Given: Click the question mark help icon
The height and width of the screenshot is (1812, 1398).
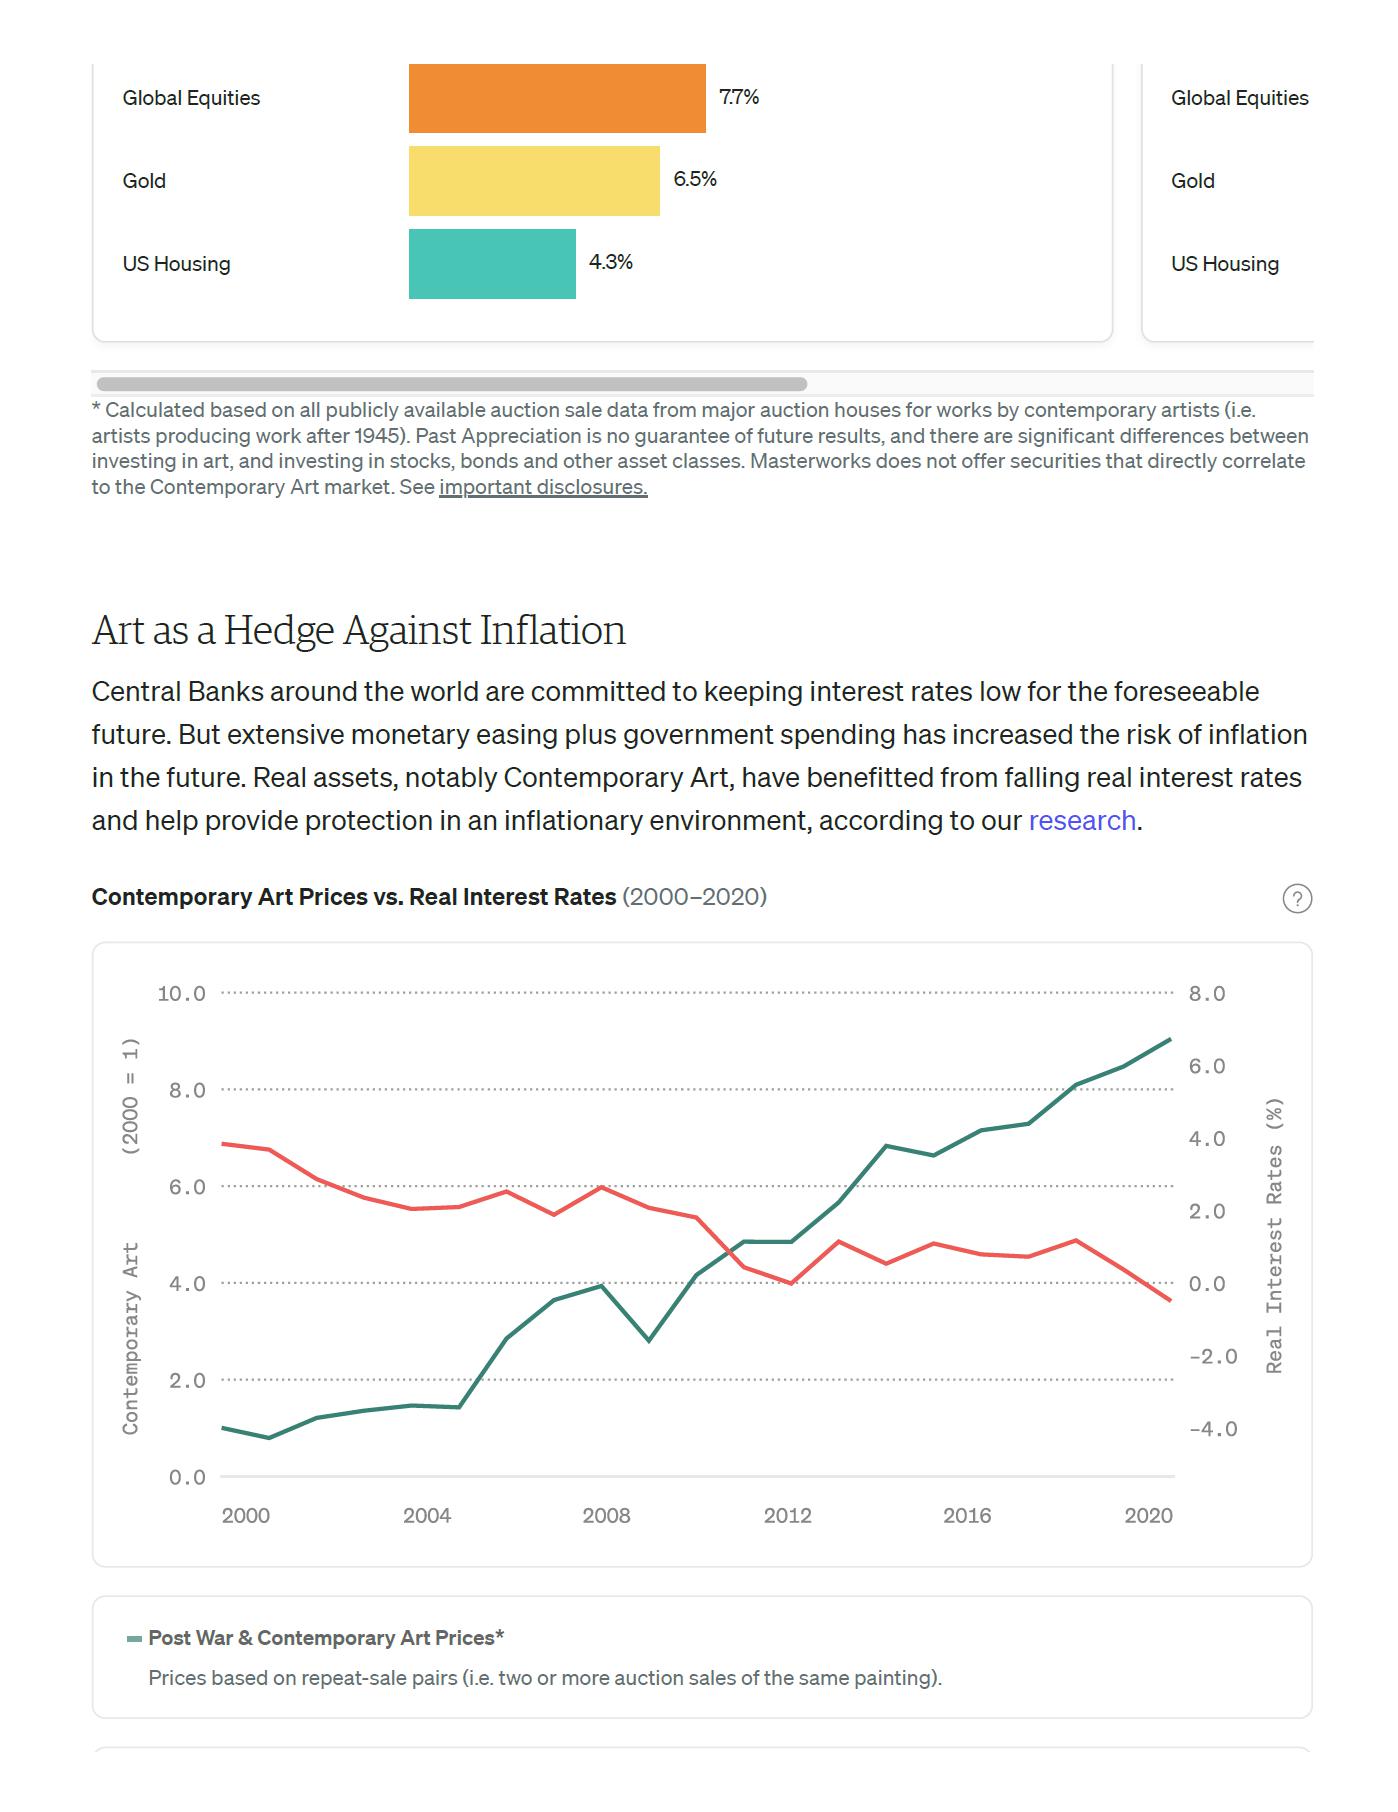Looking at the screenshot, I should (1296, 898).
